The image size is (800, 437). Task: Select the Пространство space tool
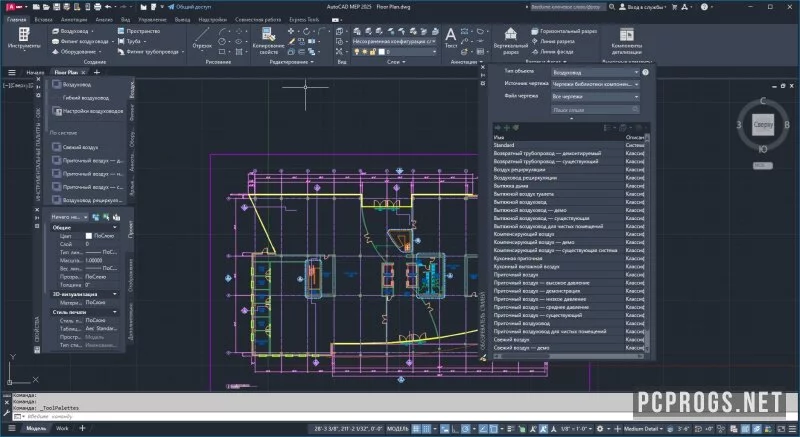(139, 31)
